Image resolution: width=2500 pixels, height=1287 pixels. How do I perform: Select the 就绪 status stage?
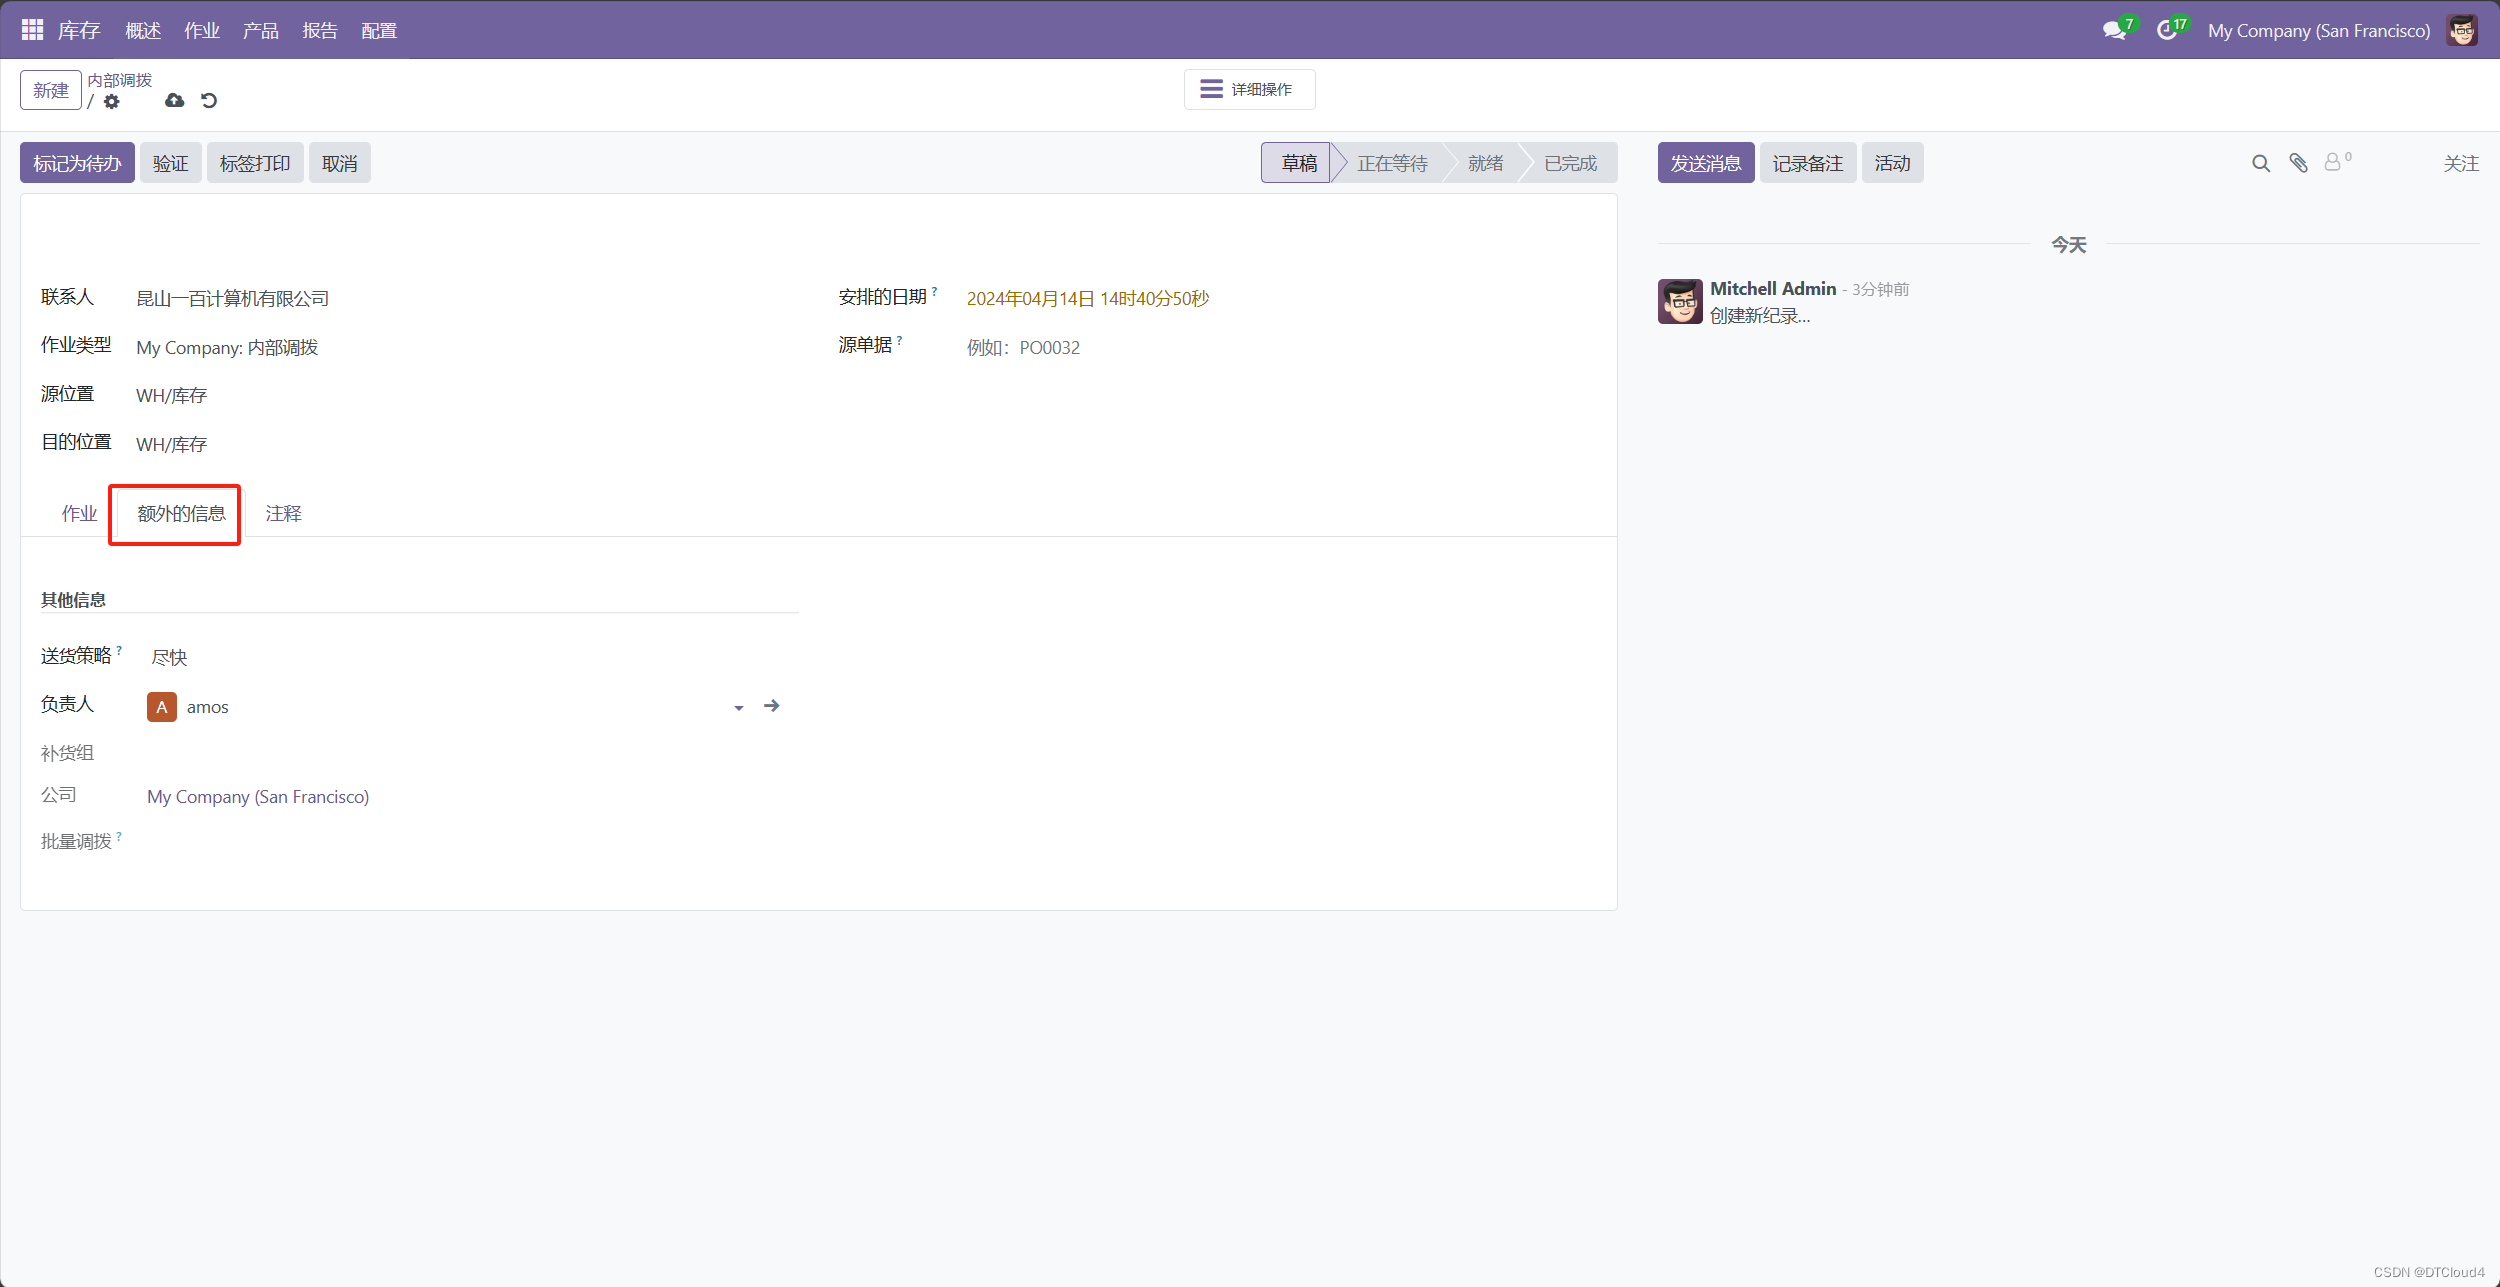(x=1484, y=163)
